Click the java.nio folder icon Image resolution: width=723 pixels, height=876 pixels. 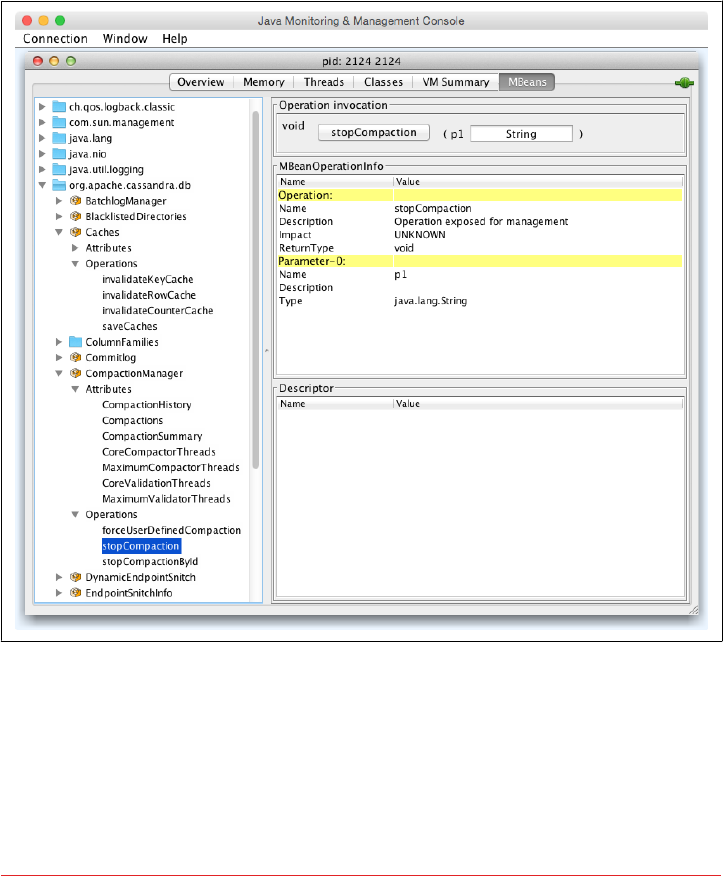pos(59,154)
